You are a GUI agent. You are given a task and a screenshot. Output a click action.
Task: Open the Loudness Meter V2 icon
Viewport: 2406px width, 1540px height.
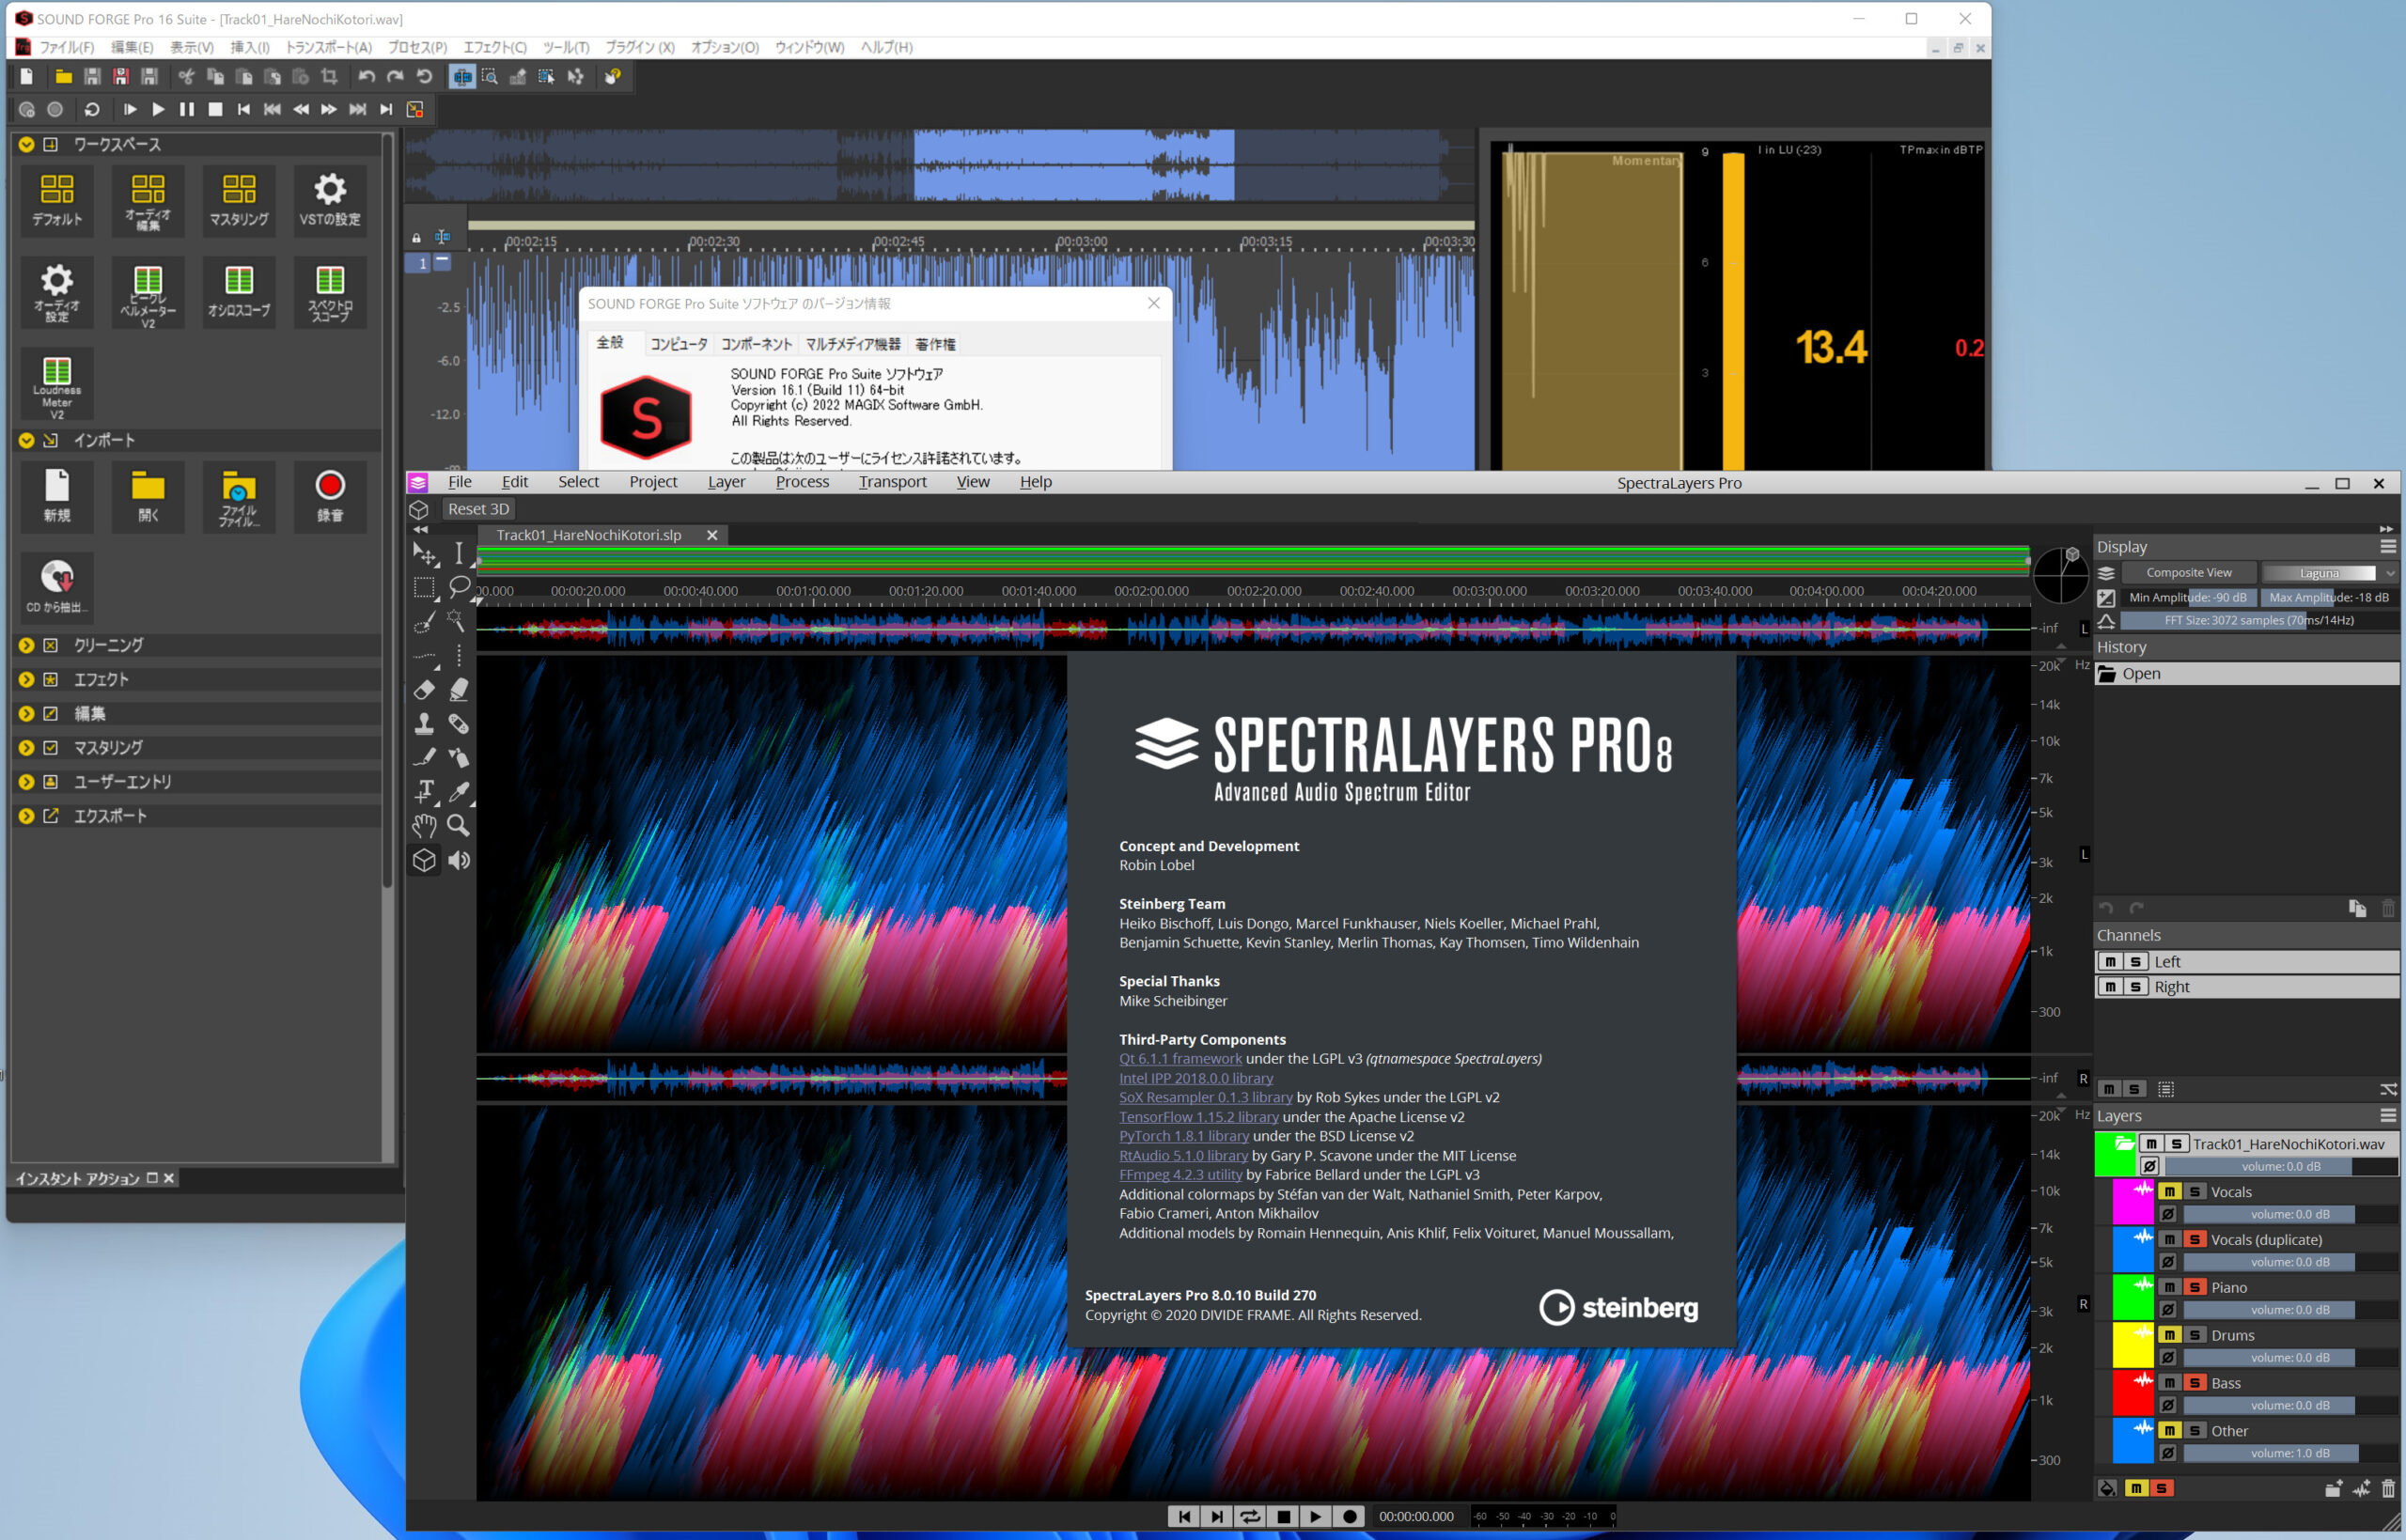pyautogui.click(x=57, y=383)
